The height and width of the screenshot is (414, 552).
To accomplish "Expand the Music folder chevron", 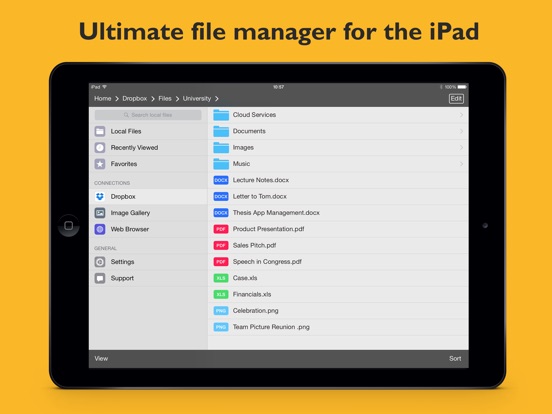I will [x=461, y=164].
